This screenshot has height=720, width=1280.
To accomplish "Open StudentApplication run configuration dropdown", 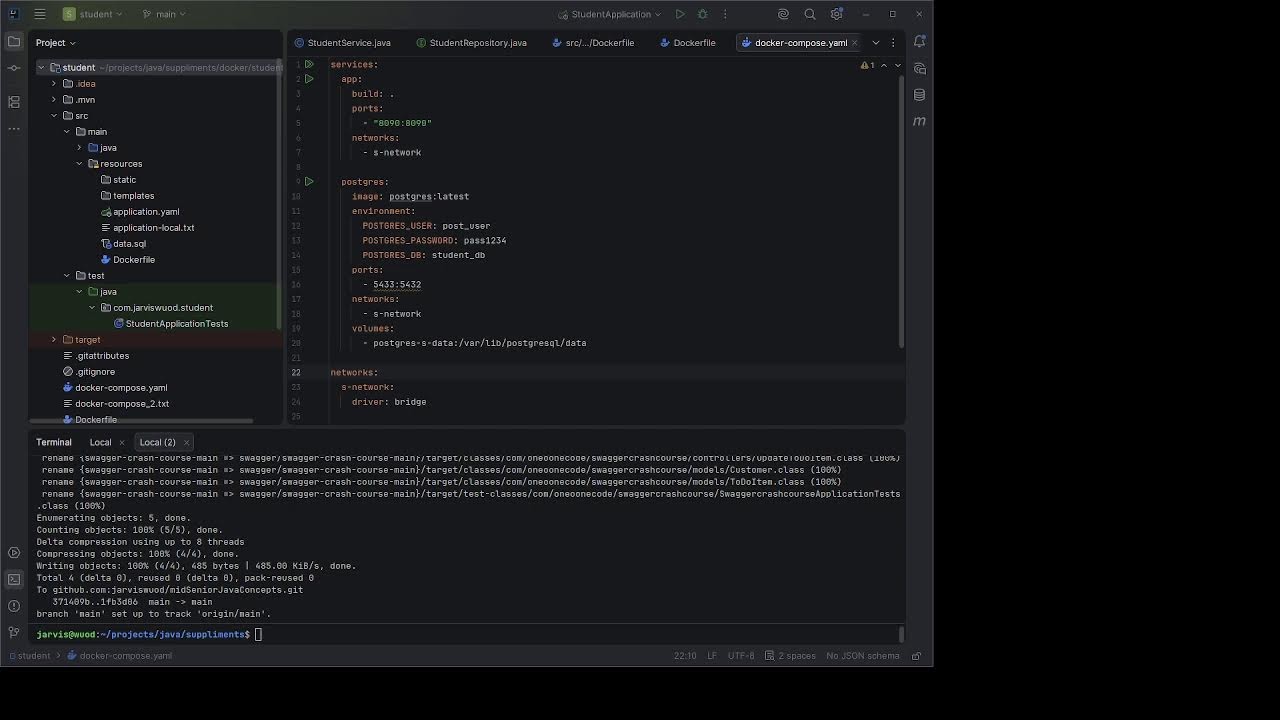I will tap(609, 14).
